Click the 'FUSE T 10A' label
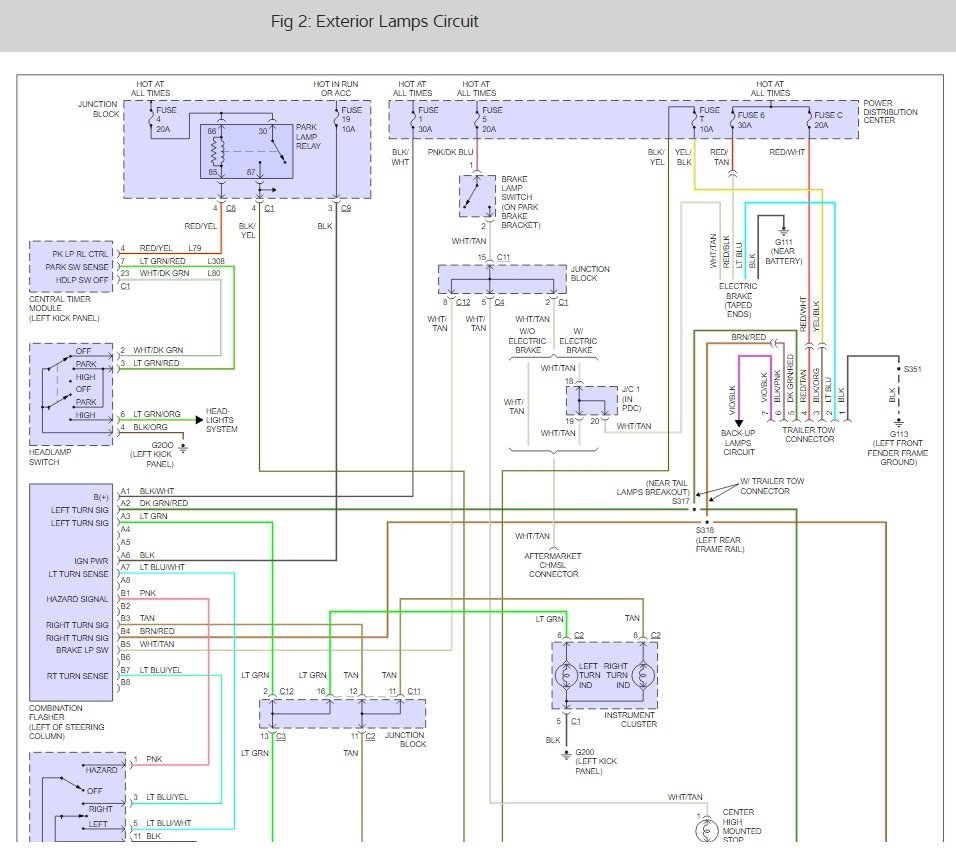Screen dimensions: 956x856 [x=709, y=119]
